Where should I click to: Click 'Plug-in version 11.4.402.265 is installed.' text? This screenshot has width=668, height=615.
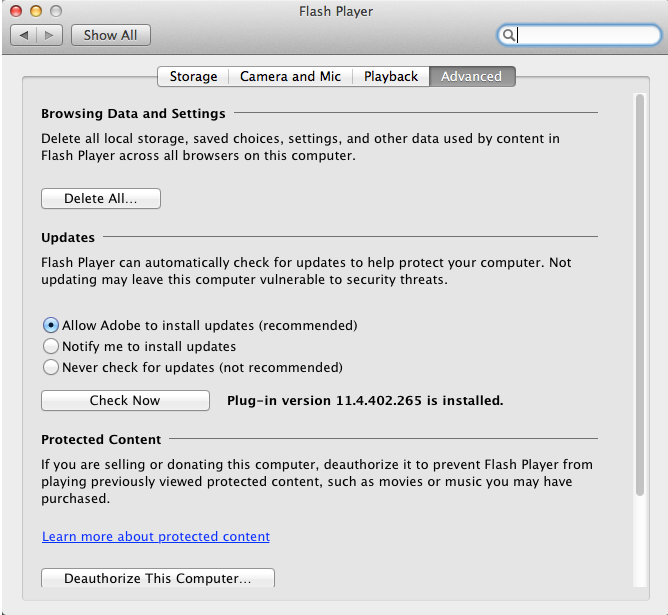click(365, 400)
